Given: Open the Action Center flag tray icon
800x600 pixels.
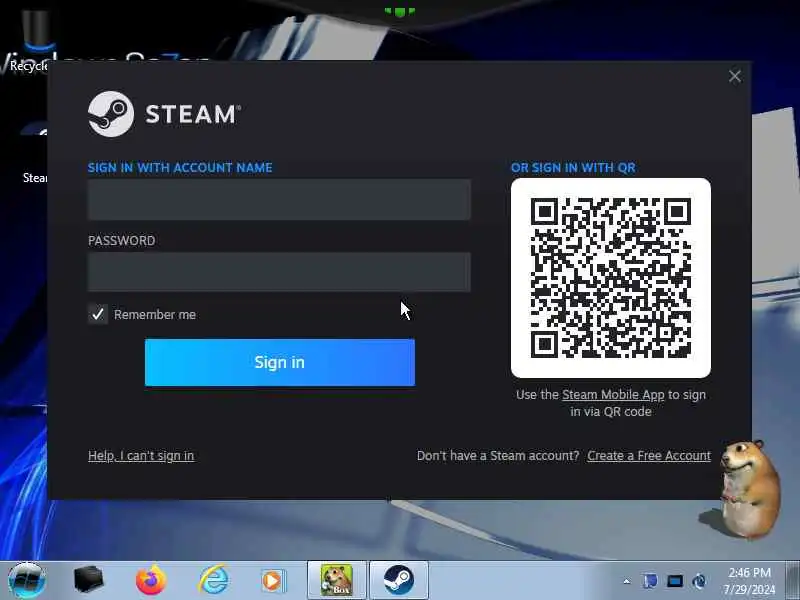Looking at the screenshot, I should point(650,581).
